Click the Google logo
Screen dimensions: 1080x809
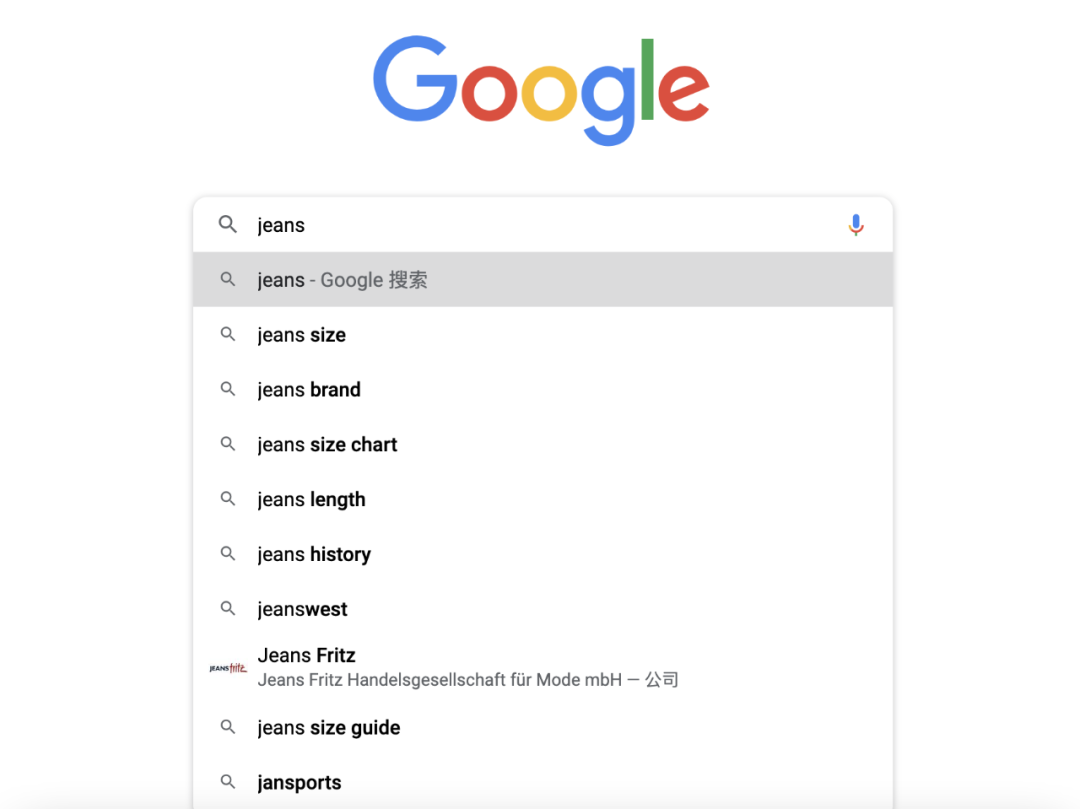[540, 88]
